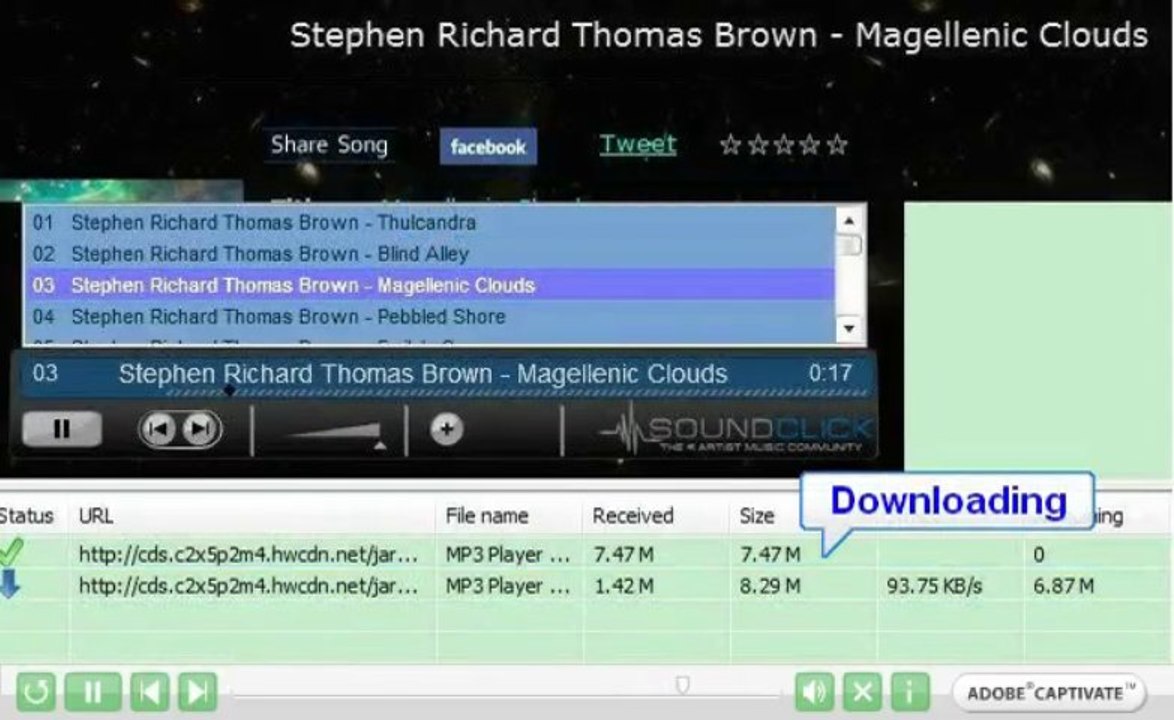The image size is (1174, 720).
Task: Skip to next track in SoundClick player
Action: (201, 429)
